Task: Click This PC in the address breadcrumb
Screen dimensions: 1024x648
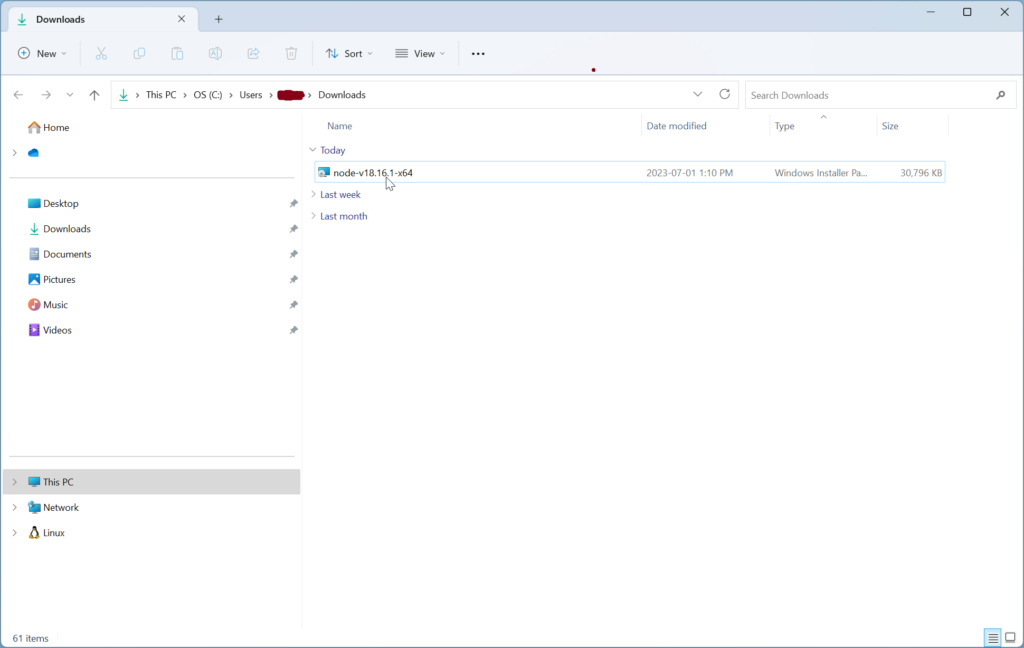Action: point(161,95)
